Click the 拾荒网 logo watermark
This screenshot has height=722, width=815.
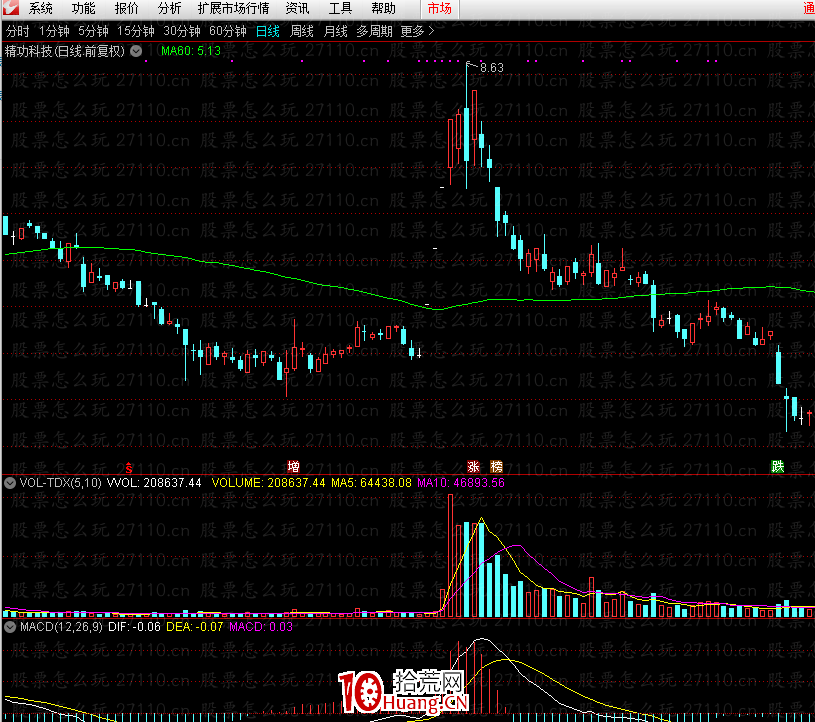tap(405, 690)
